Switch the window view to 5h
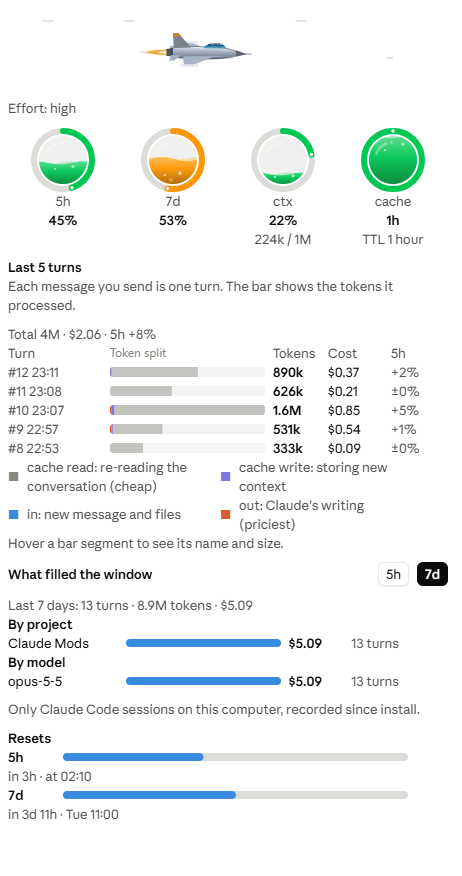Viewport: 462px width, 876px height. click(393, 574)
